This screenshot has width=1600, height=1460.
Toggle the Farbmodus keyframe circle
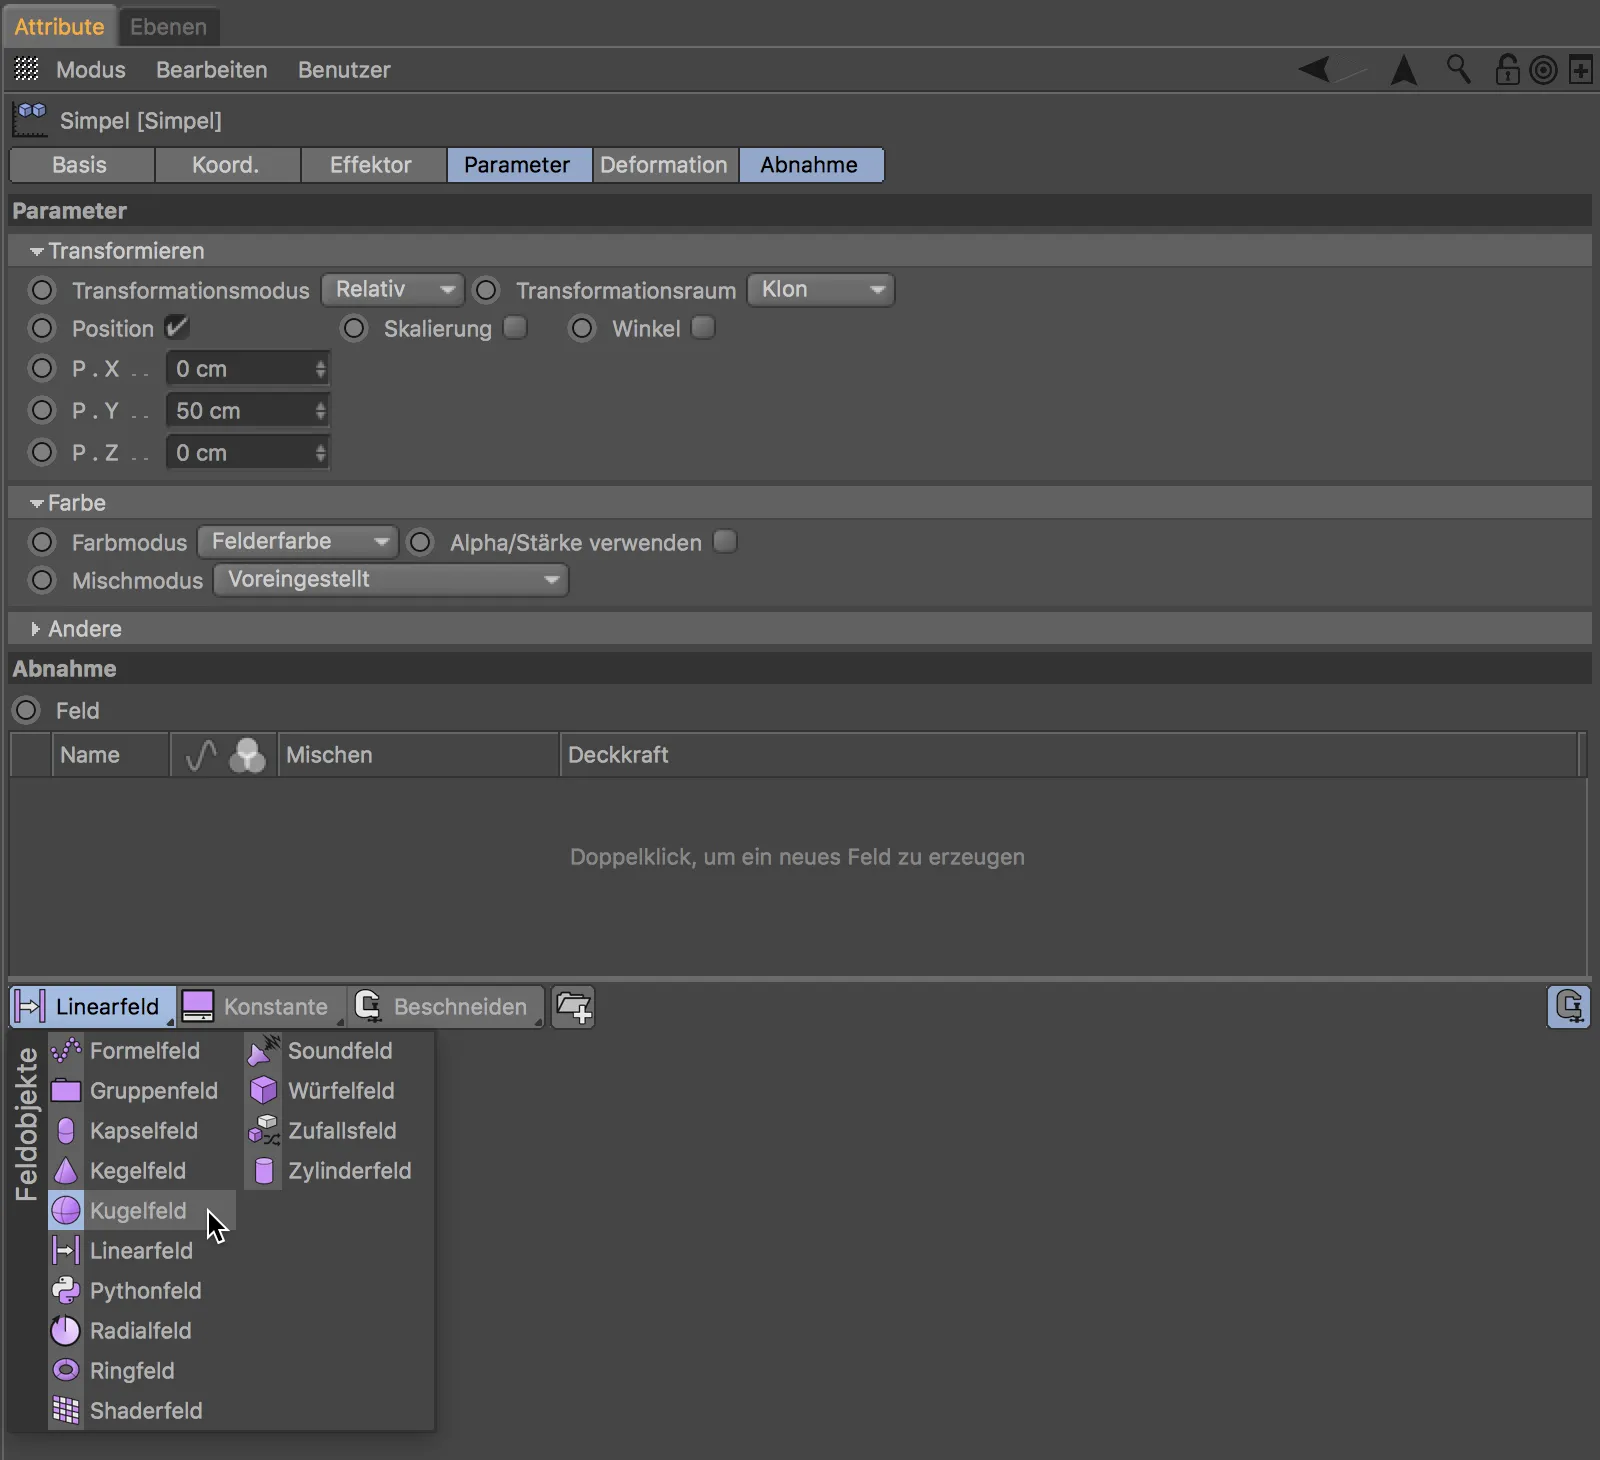click(x=42, y=542)
